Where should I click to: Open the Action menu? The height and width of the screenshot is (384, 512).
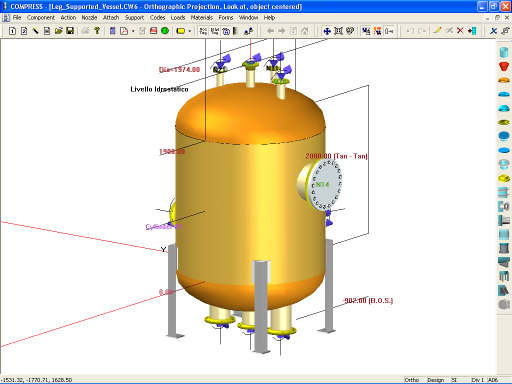point(68,18)
